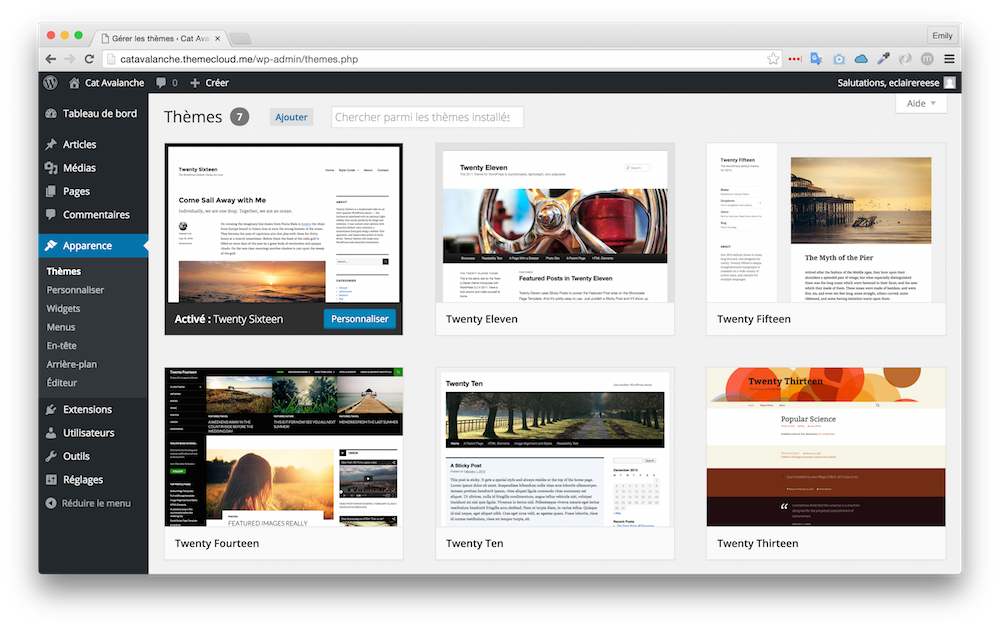Click the camera extension icon

click(x=839, y=59)
